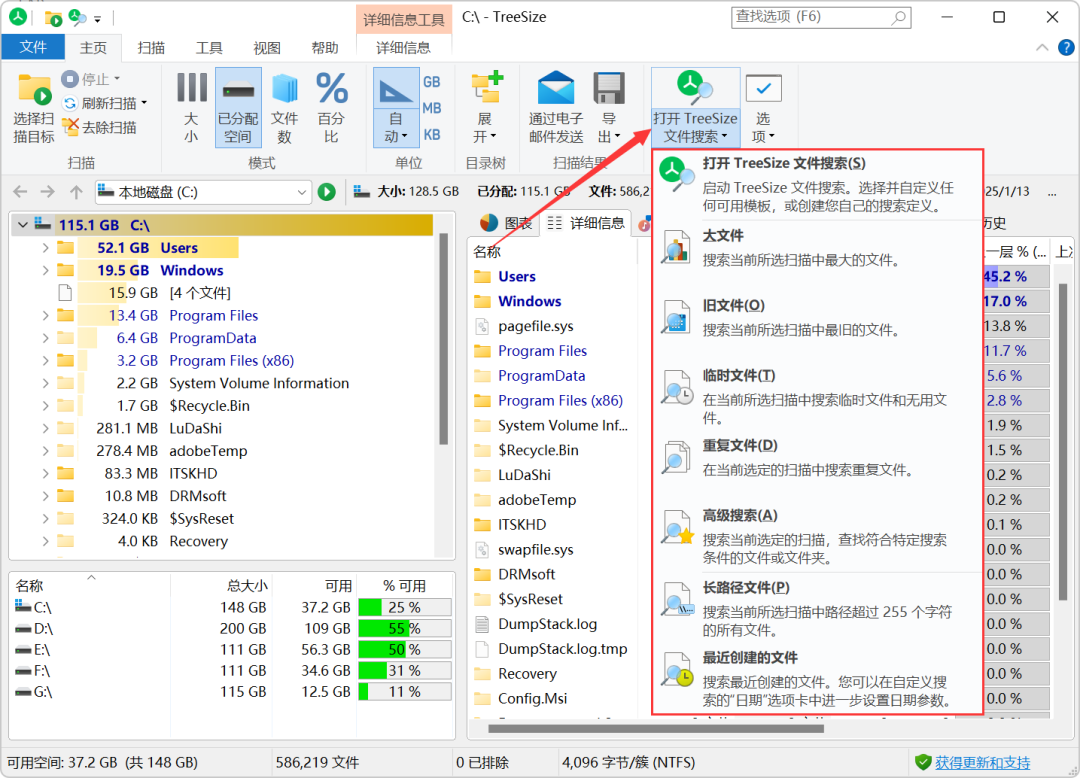Choose 大文件 search in menu

click(x=818, y=248)
